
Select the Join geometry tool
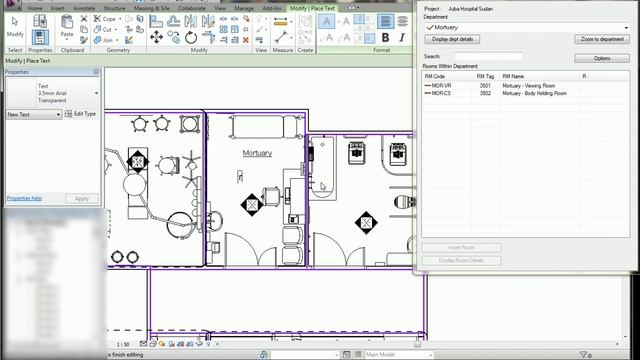point(103,40)
